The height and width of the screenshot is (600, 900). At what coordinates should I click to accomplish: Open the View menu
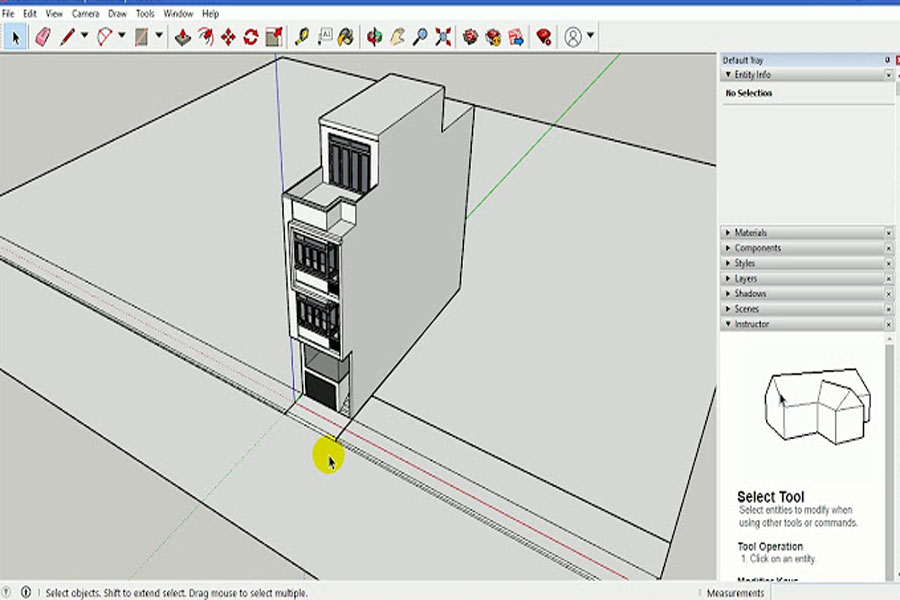[x=54, y=13]
